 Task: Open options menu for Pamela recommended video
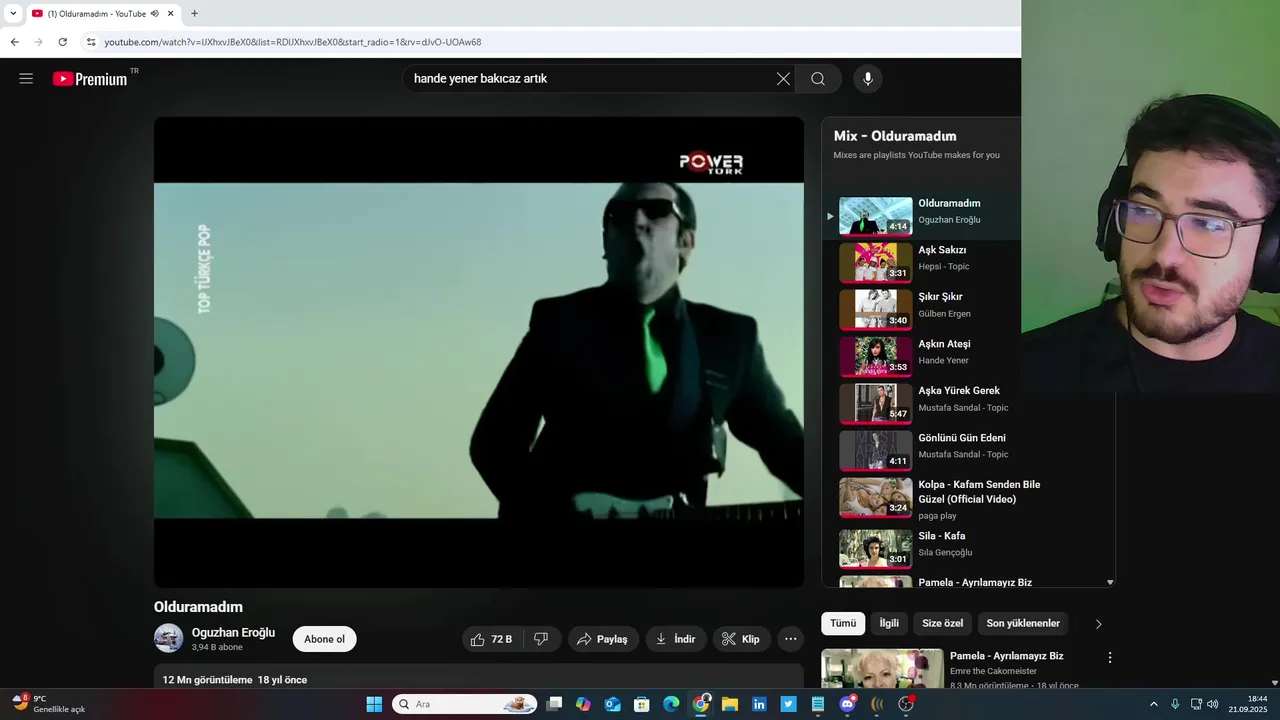1109,657
